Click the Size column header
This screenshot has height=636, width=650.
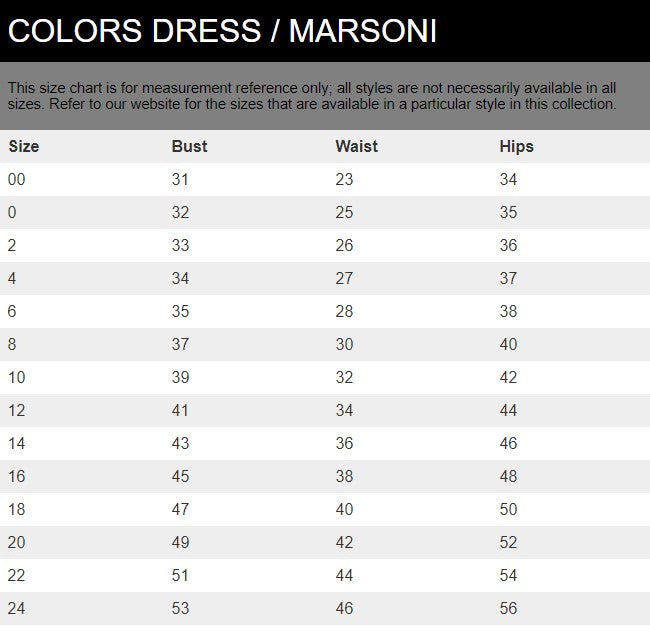(x=24, y=146)
